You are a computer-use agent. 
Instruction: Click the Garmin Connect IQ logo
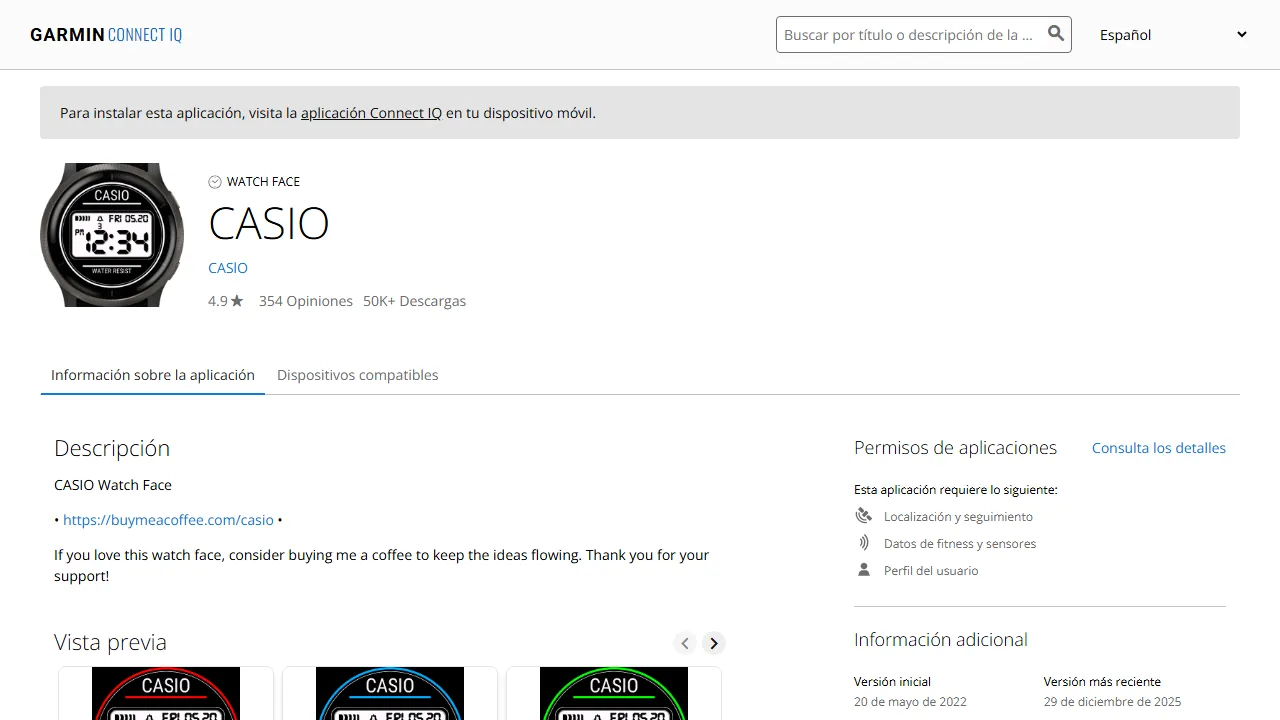pos(106,35)
